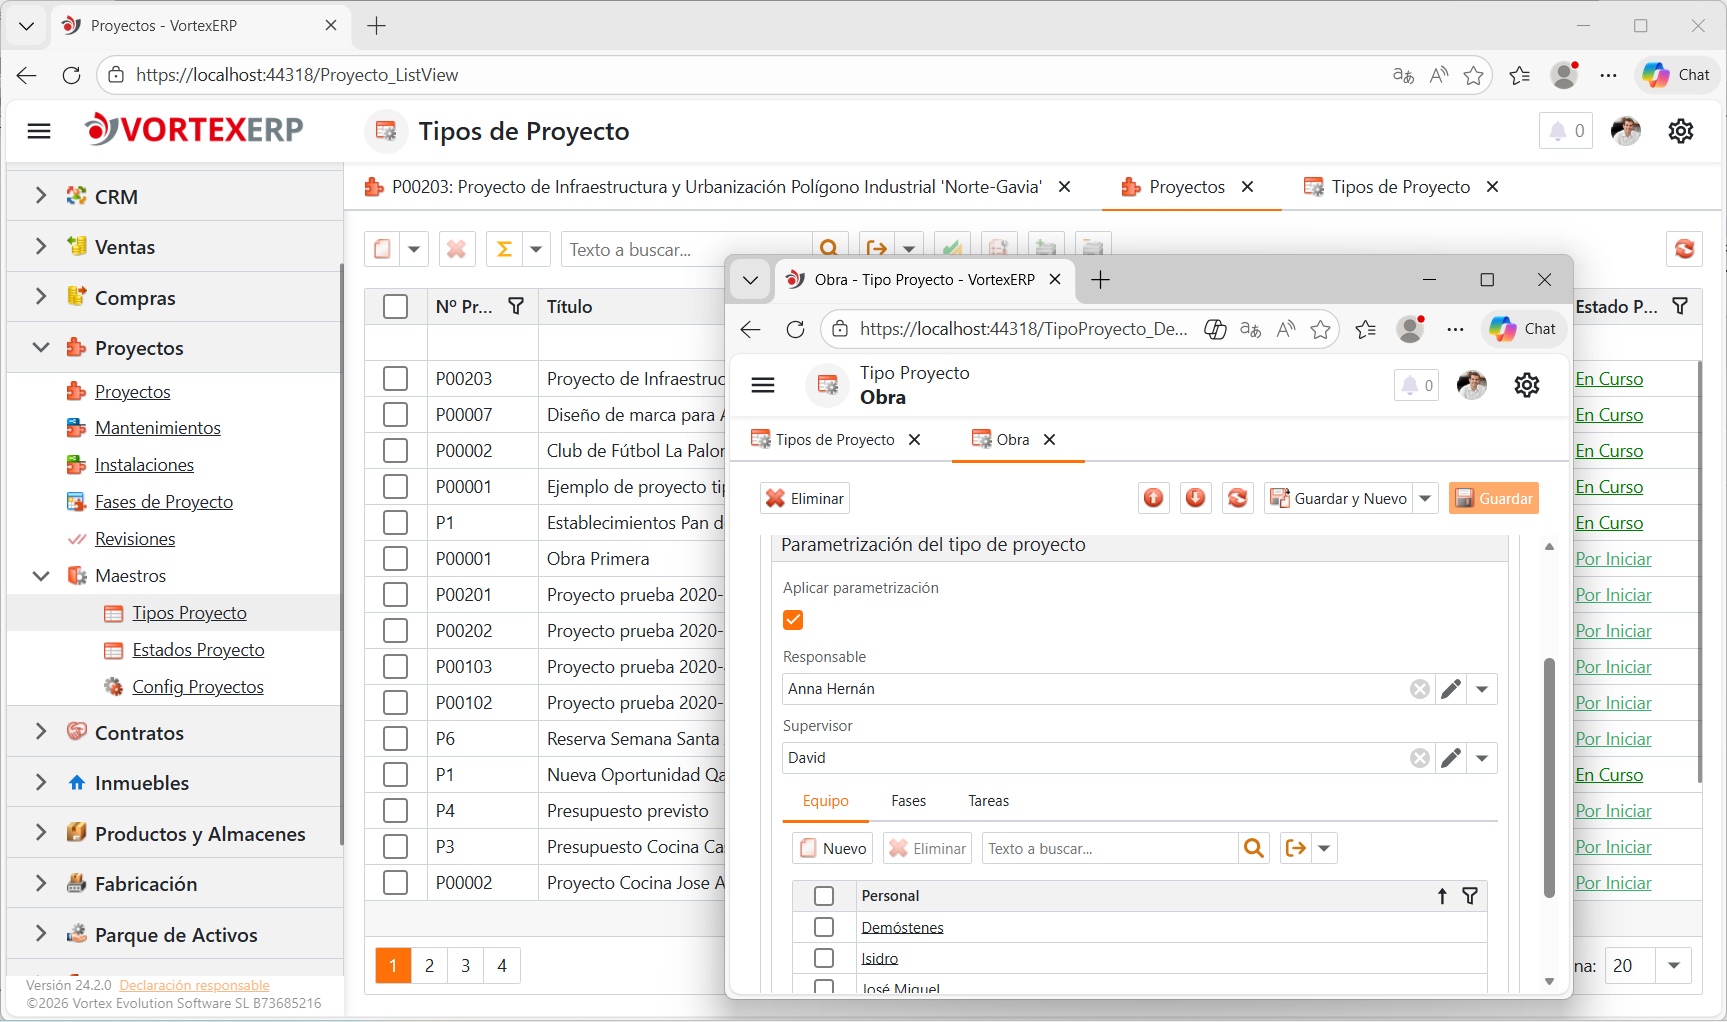1727x1022 pixels.
Task: Click the Nuevo button in Equipo toolbar
Action: [833, 848]
